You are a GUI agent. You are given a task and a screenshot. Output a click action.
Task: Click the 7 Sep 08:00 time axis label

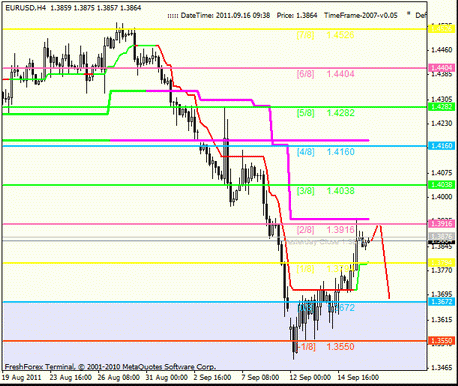click(x=260, y=378)
